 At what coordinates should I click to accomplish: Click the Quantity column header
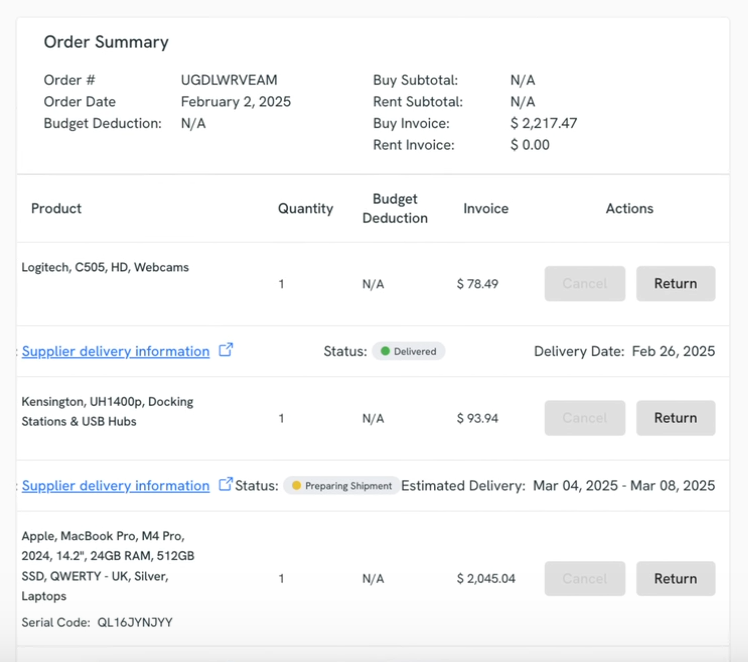coord(305,208)
